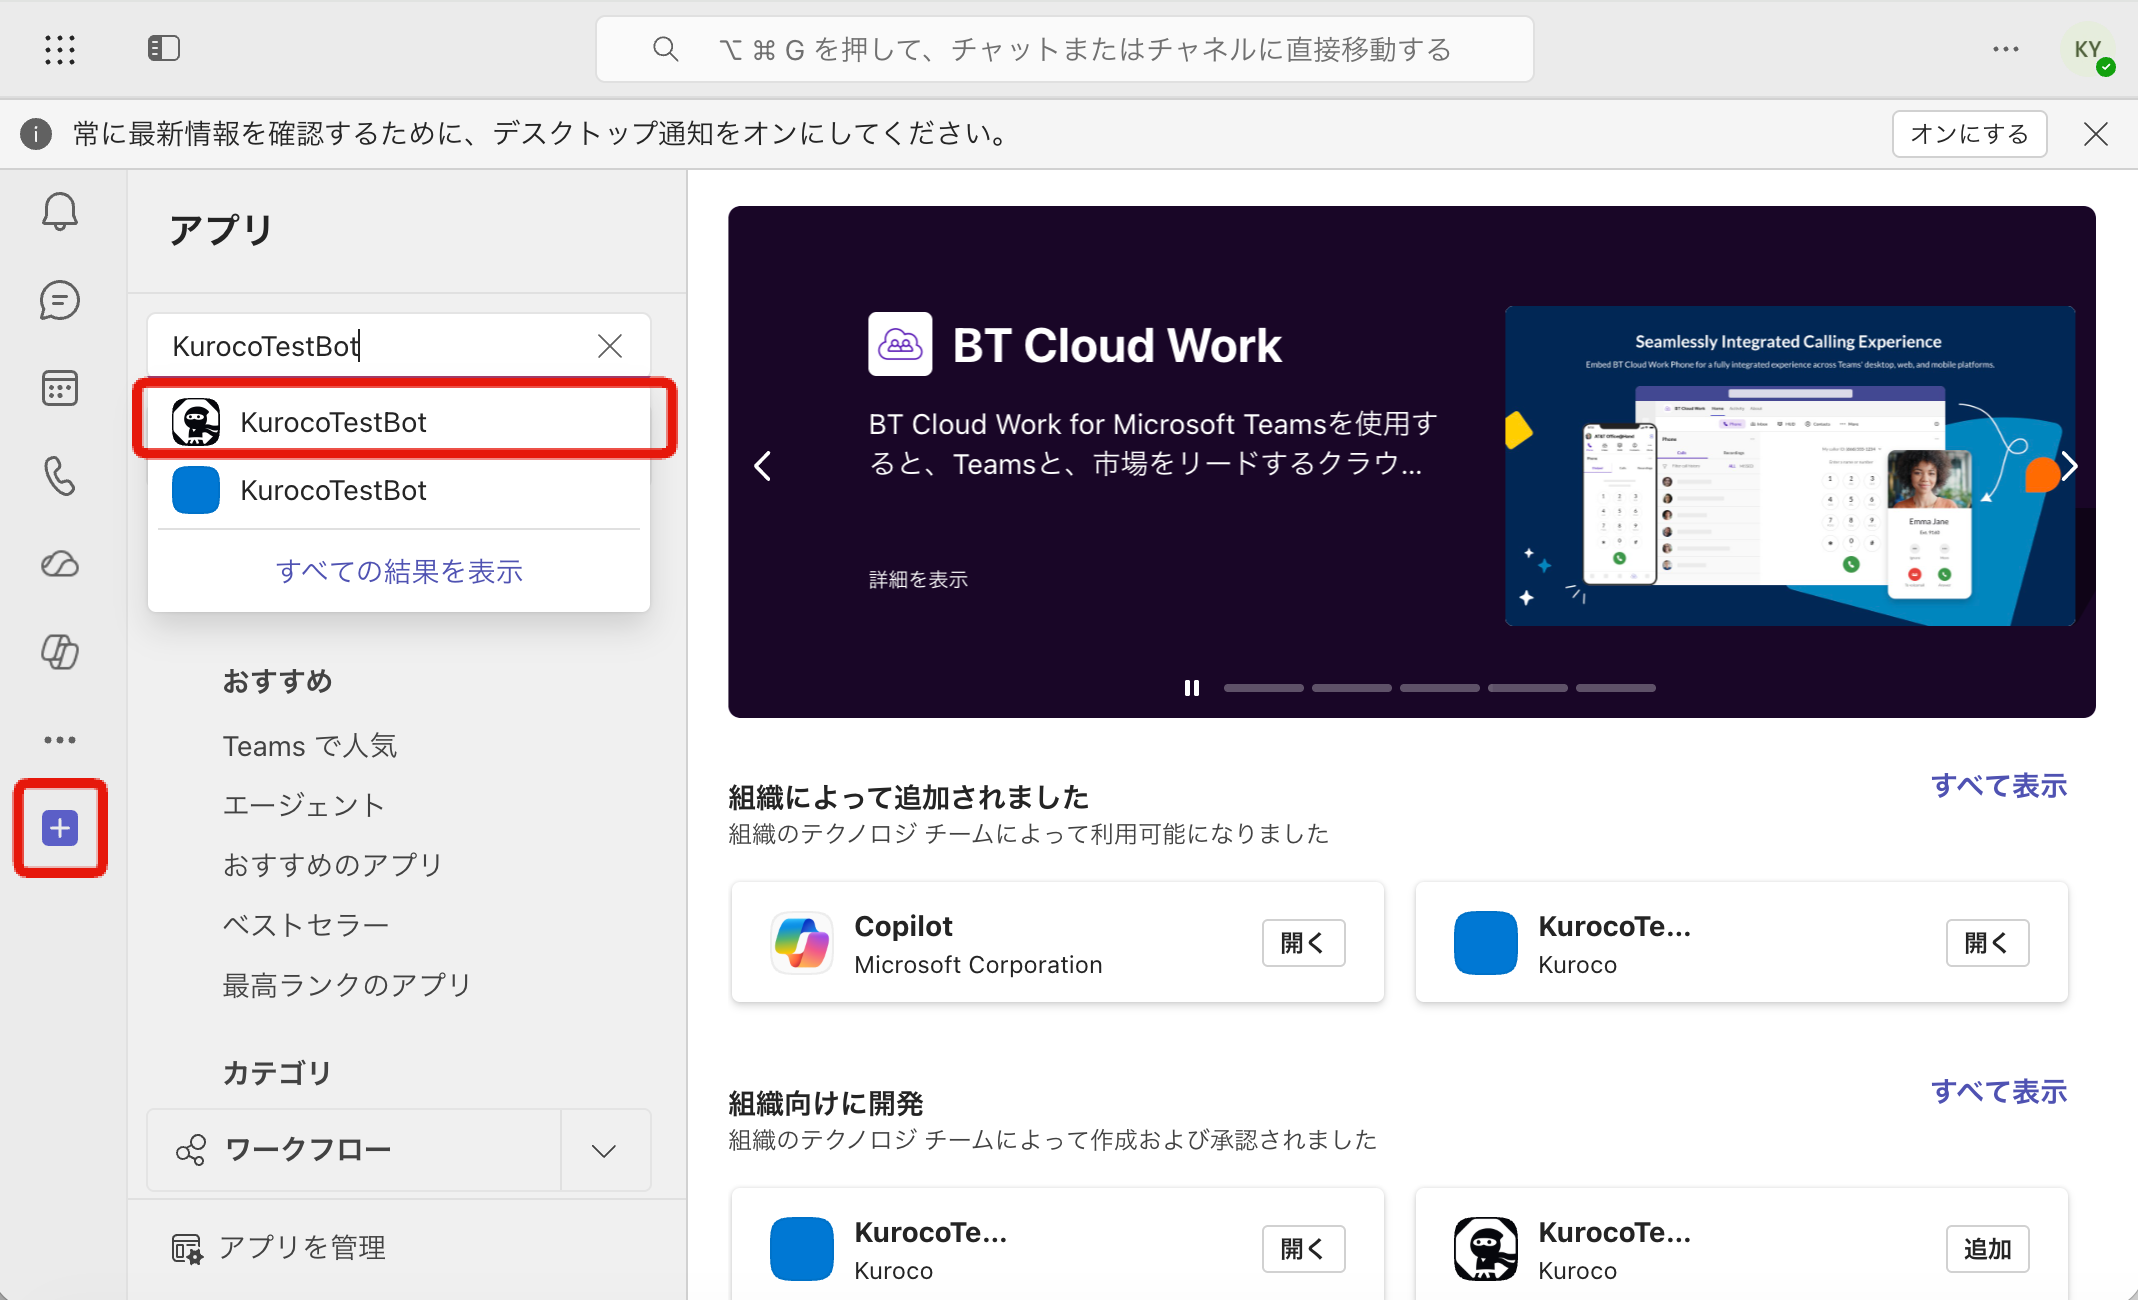This screenshot has width=2138, height=1300.
Task: Go to next carousel slide
Action: (2070, 466)
